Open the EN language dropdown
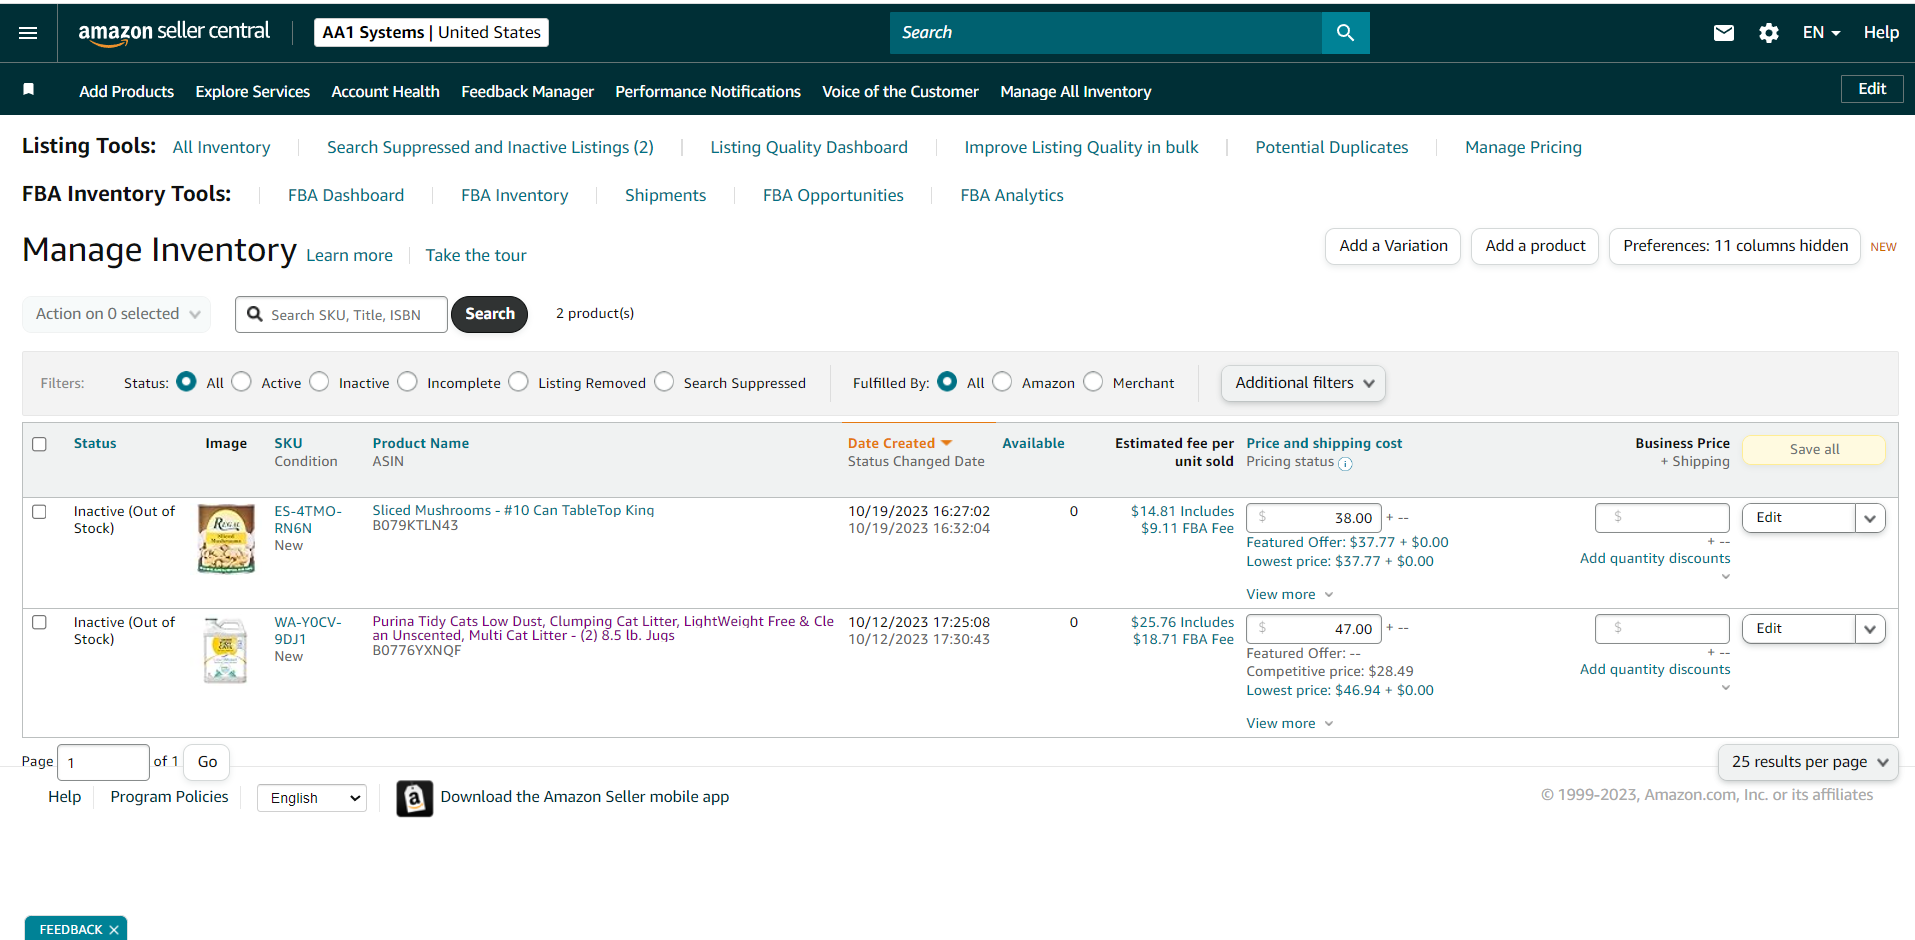This screenshot has width=1915, height=940. [x=1821, y=33]
